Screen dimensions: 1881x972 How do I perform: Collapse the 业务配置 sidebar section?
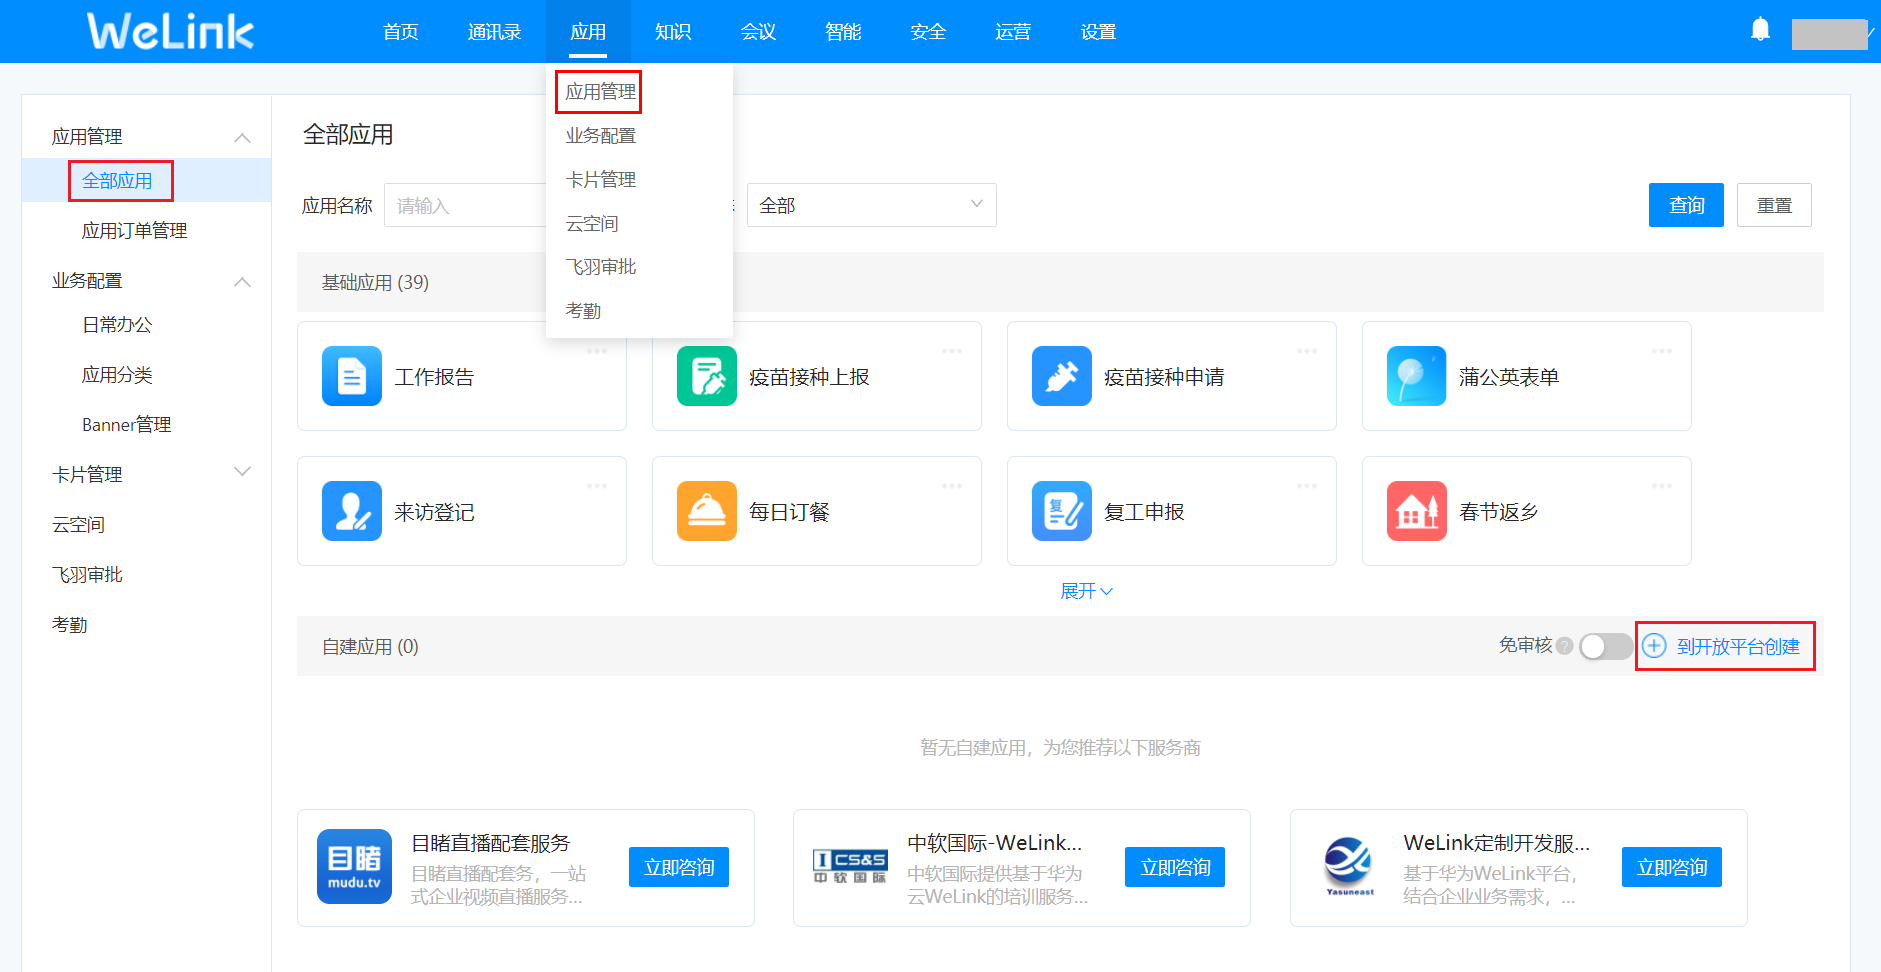tap(242, 282)
